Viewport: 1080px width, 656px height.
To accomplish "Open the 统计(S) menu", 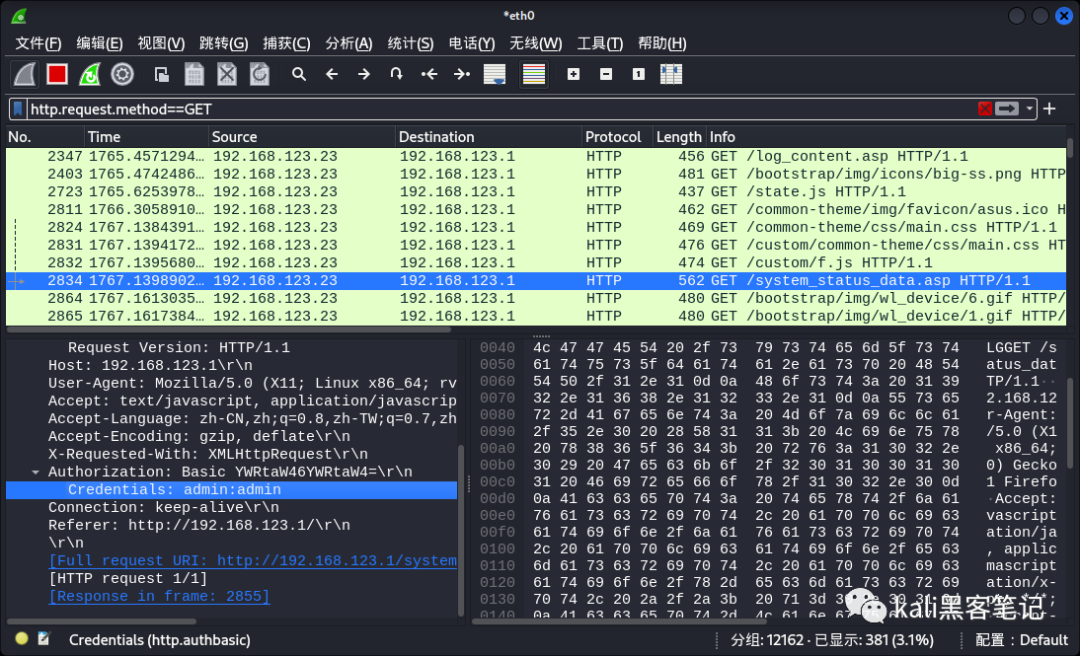I will (x=411, y=43).
